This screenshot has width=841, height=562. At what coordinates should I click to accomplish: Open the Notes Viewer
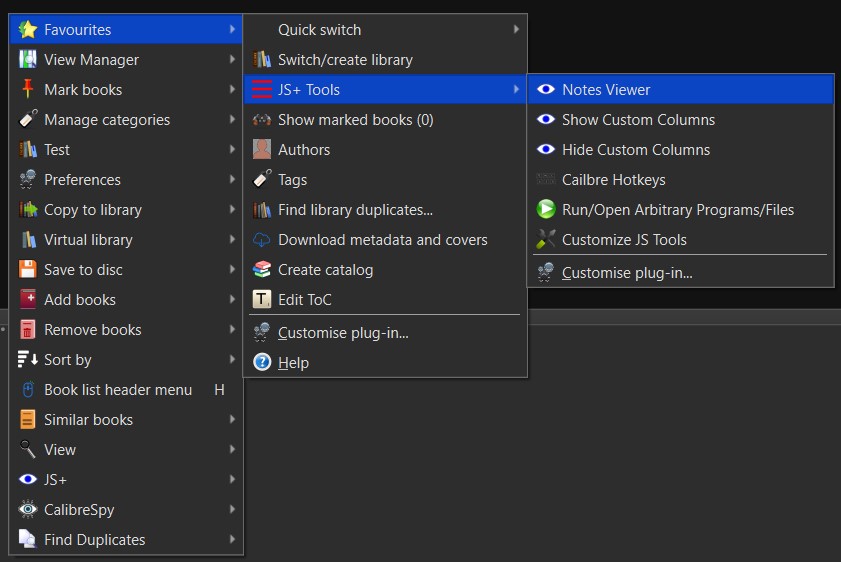coord(606,90)
